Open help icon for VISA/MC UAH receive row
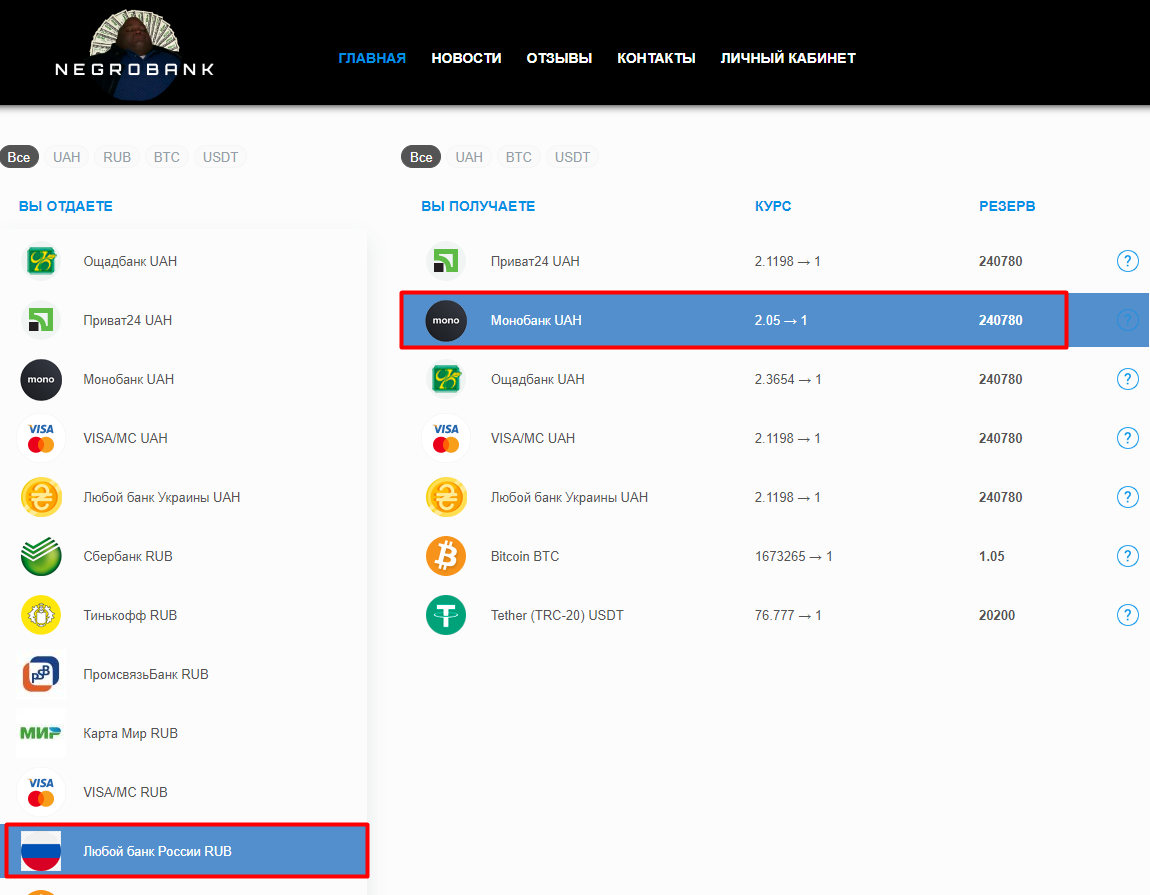Image resolution: width=1150 pixels, height=895 pixels. coord(1127,438)
